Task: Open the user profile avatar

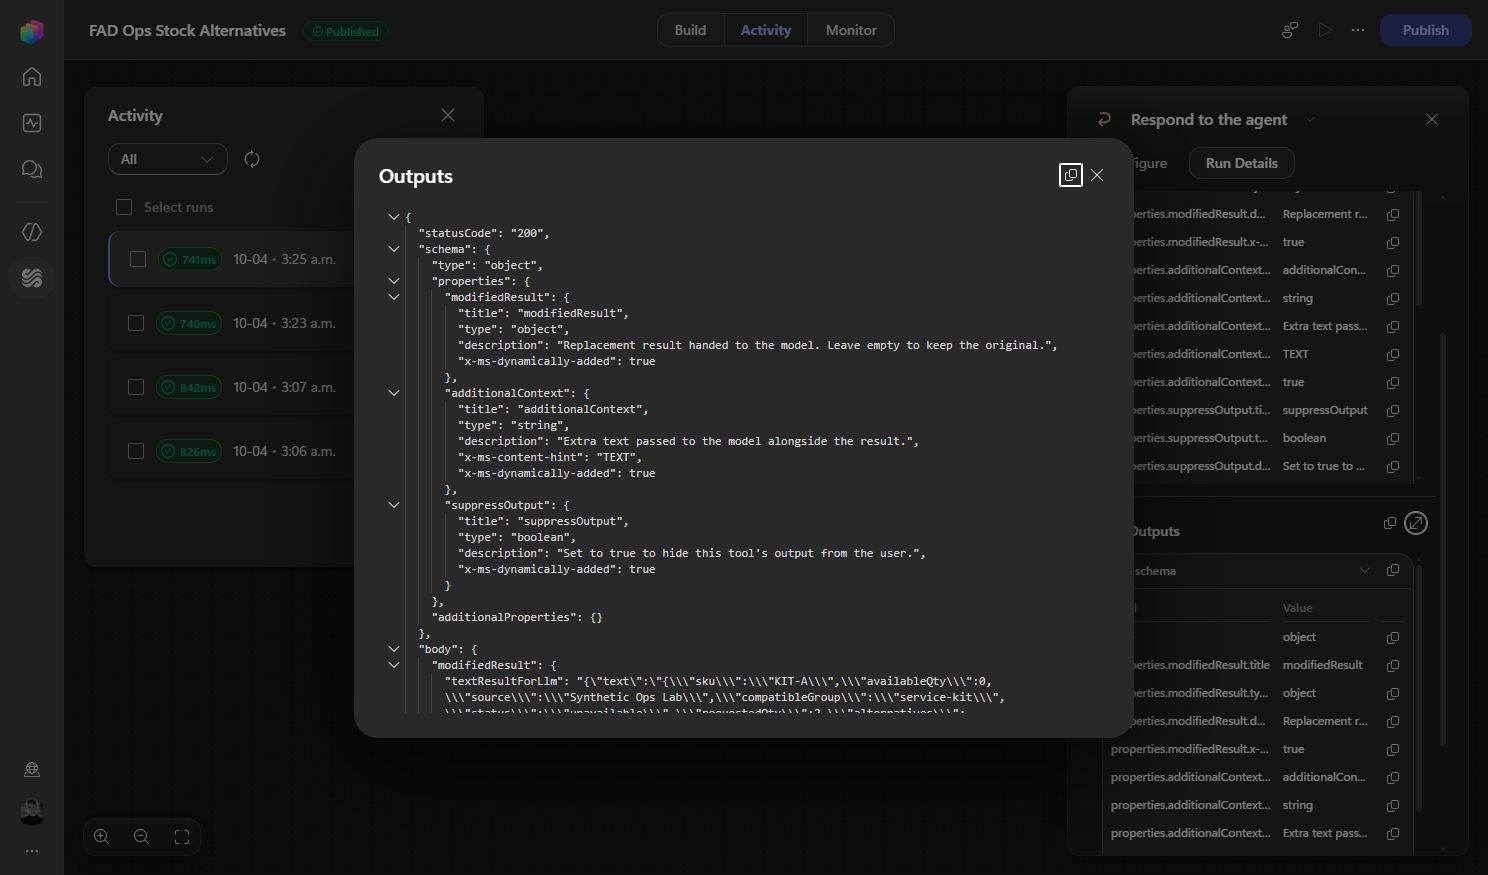Action: [x=32, y=811]
